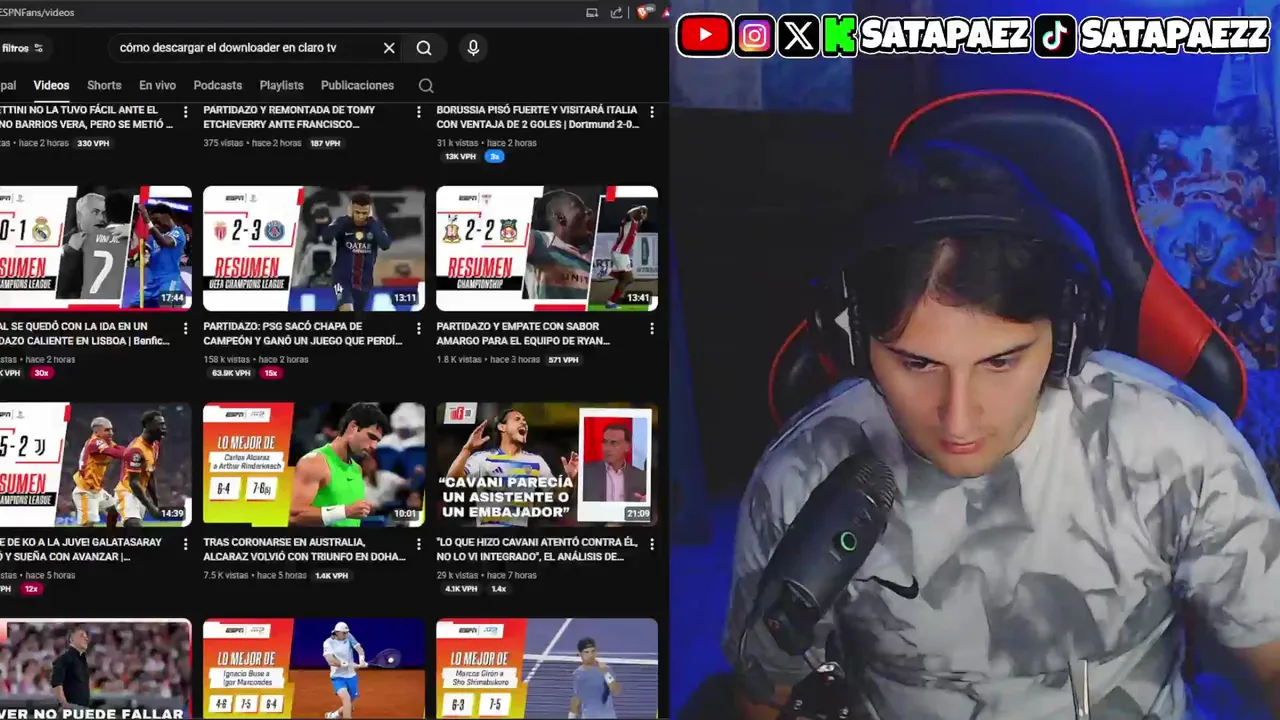Open the Publicaciones tab
This screenshot has width=1280, height=720.
(357, 86)
